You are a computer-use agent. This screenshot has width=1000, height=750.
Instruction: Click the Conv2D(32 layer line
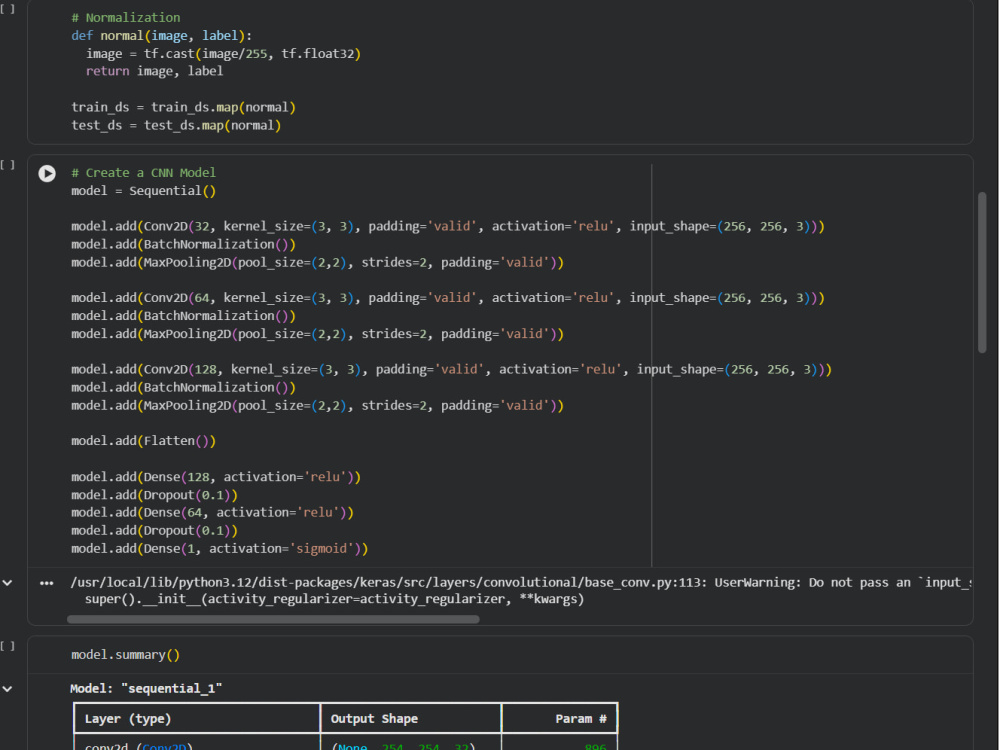[448, 226]
